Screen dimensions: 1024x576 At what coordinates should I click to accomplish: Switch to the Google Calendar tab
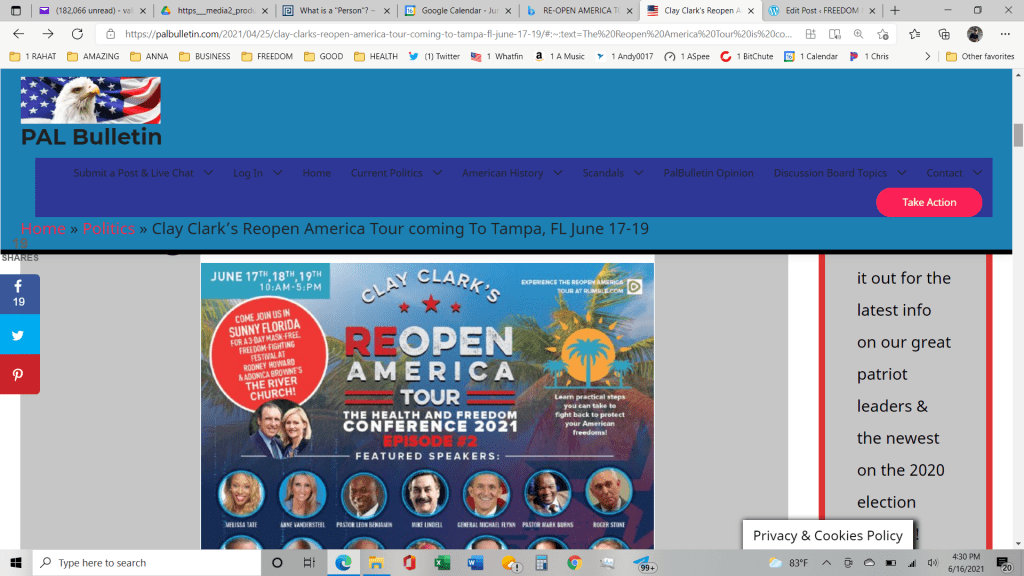457,10
